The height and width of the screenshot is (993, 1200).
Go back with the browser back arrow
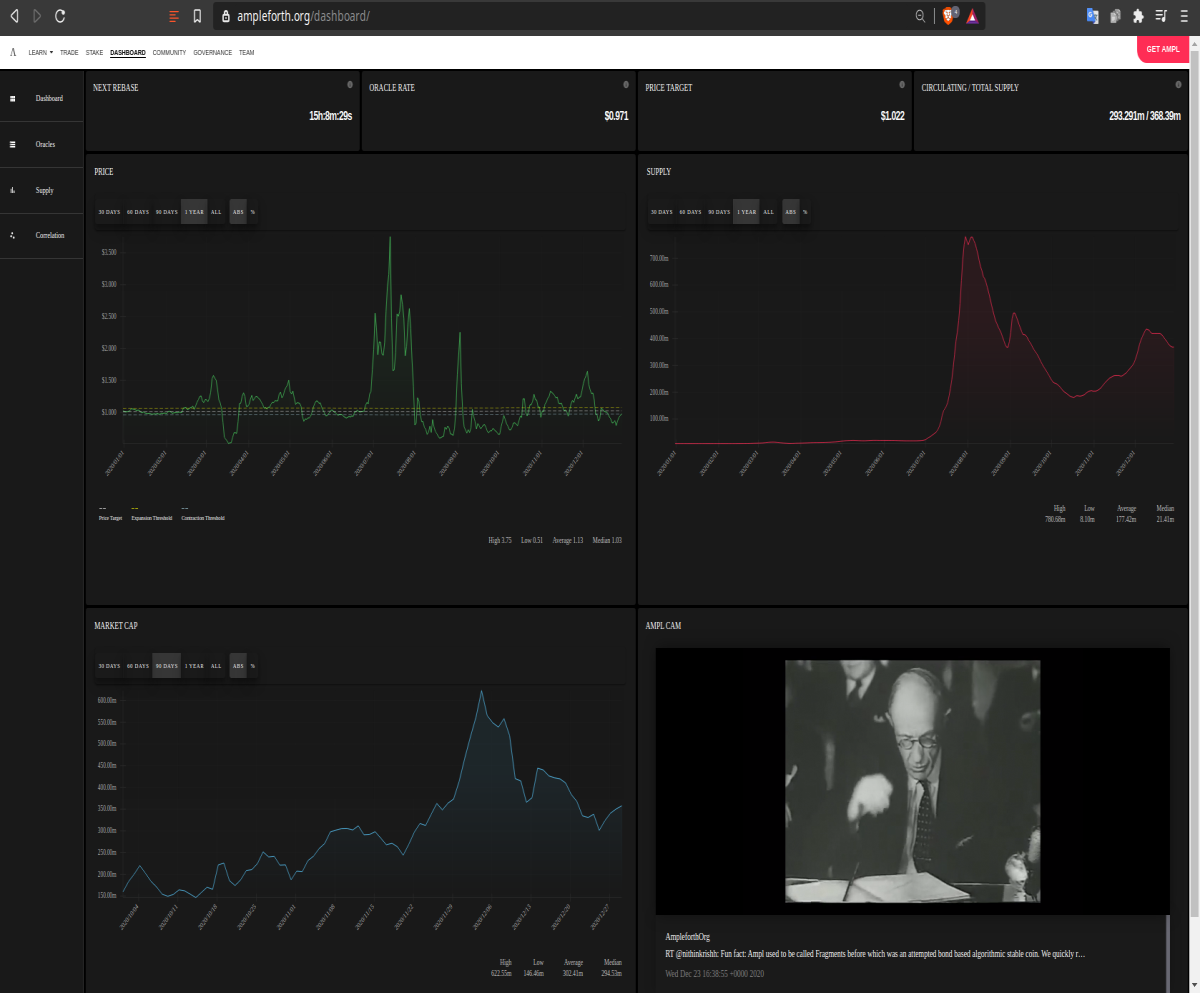[x=14, y=16]
